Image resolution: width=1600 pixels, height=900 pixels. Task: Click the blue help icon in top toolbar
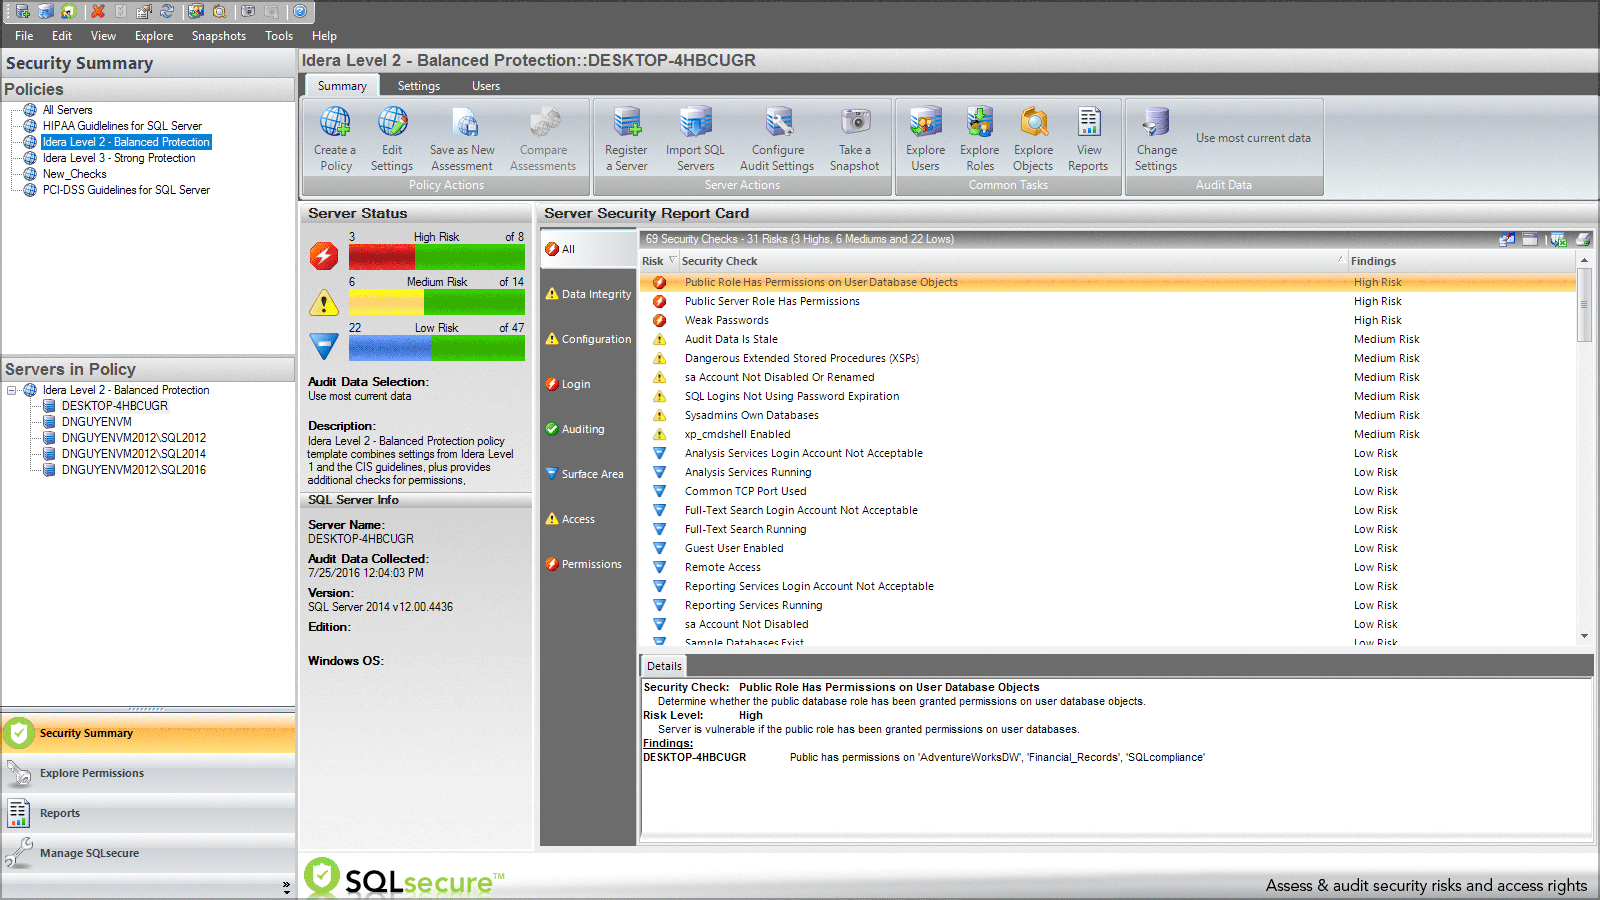(299, 11)
